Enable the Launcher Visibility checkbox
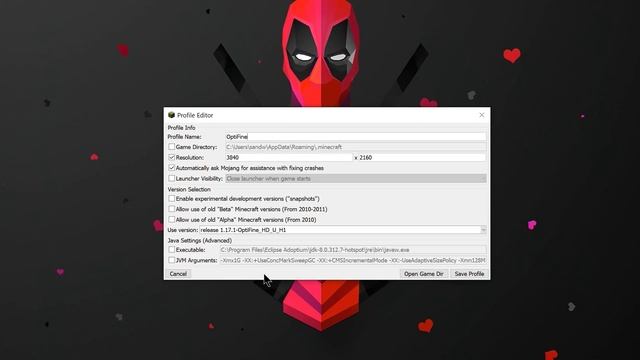Image resolution: width=640 pixels, height=360 pixels. pyautogui.click(x=171, y=178)
